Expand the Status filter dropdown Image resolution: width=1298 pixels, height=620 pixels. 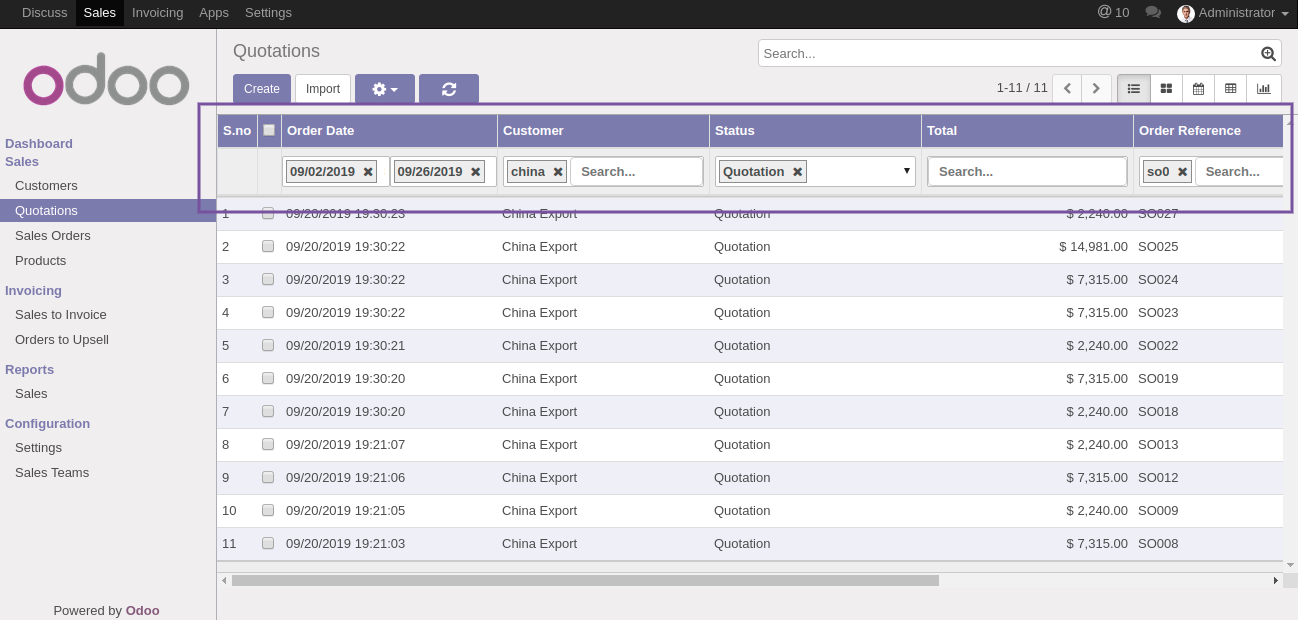pos(906,171)
